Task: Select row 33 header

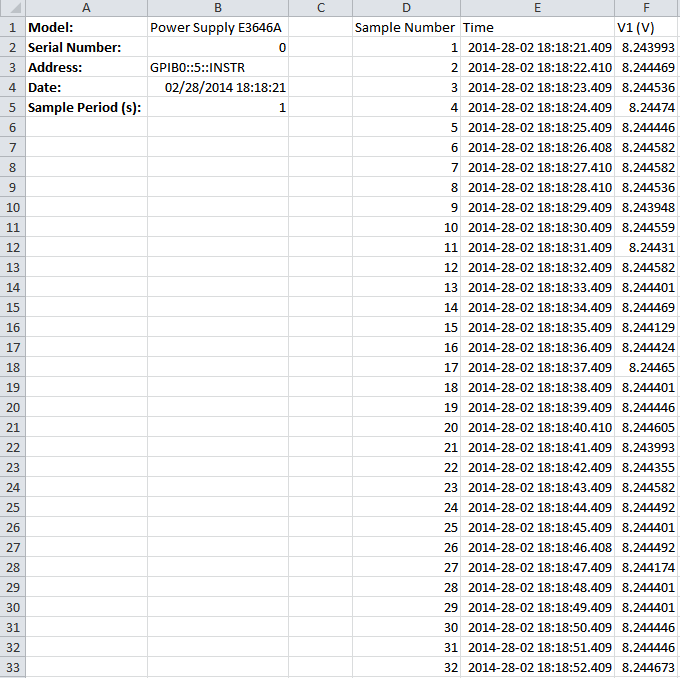Action: click(x=13, y=667)
